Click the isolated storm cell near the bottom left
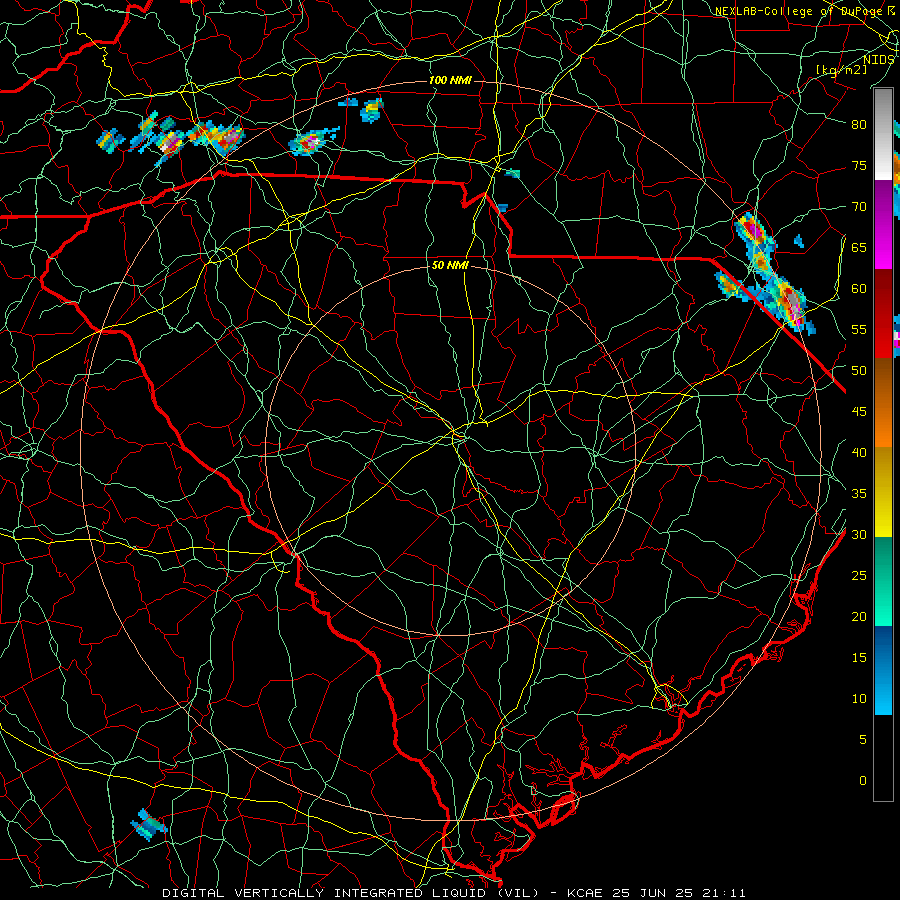Screen dimensions: 900x900 point(149,825)
